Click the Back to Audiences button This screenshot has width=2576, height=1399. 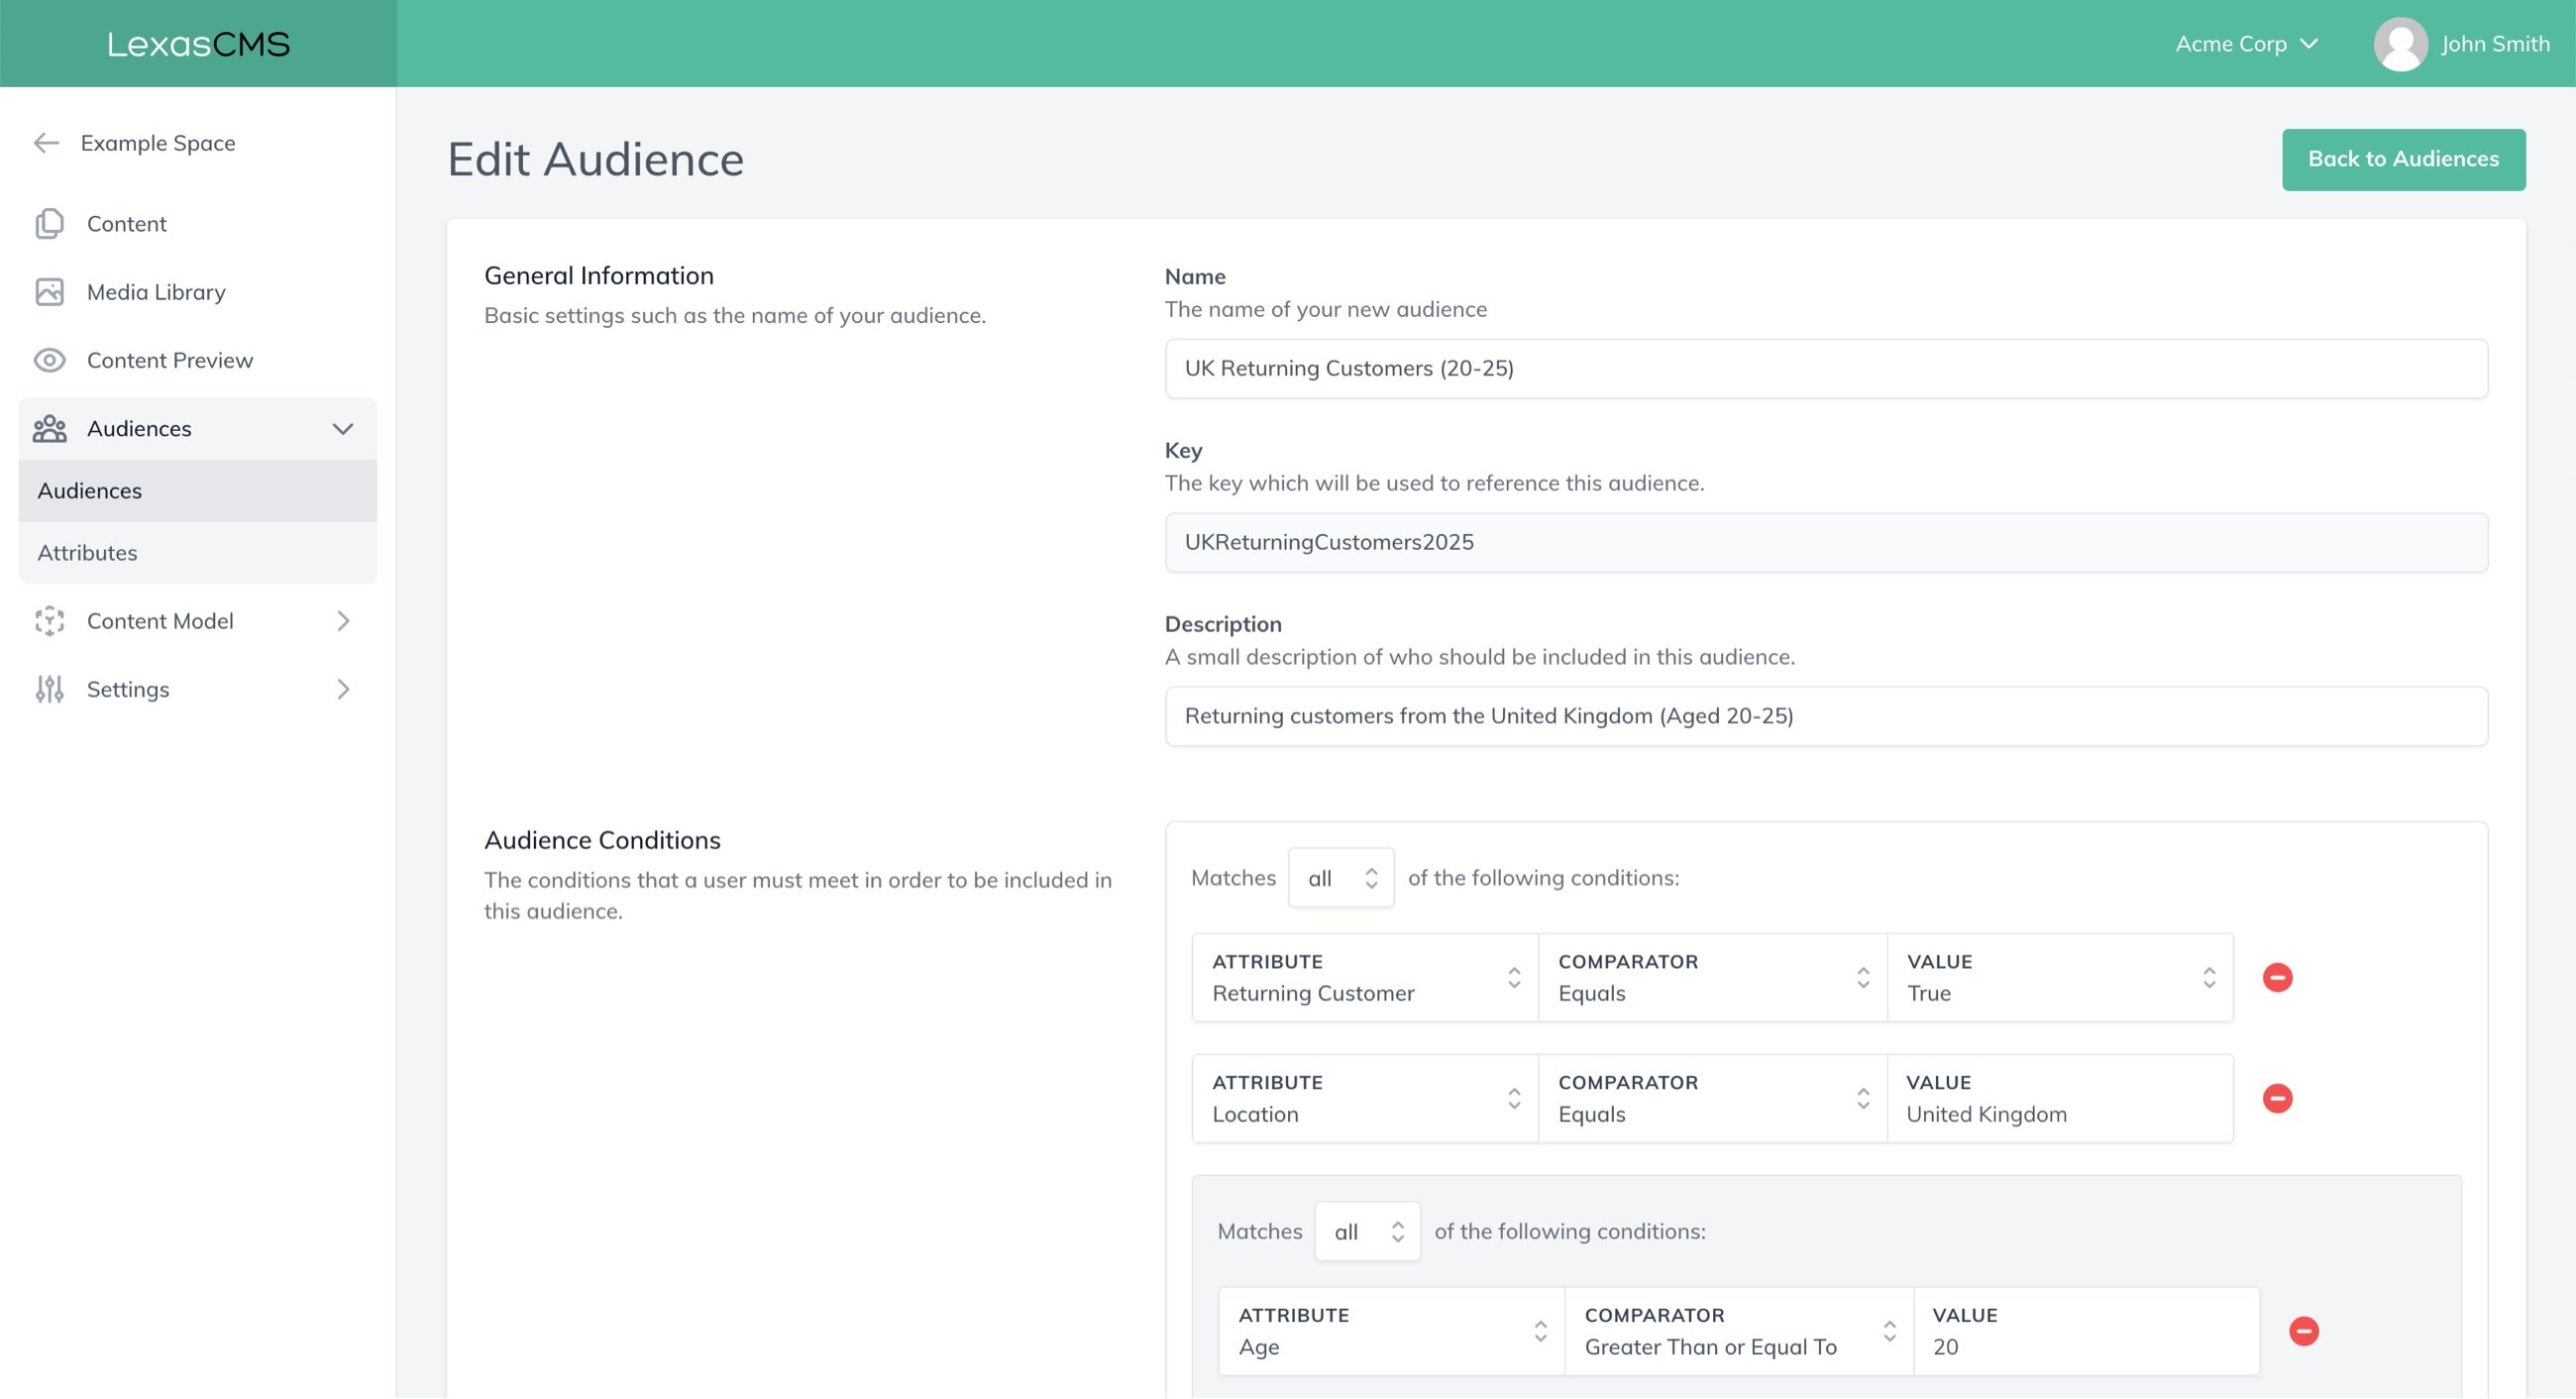click(x=2402, y=159)
